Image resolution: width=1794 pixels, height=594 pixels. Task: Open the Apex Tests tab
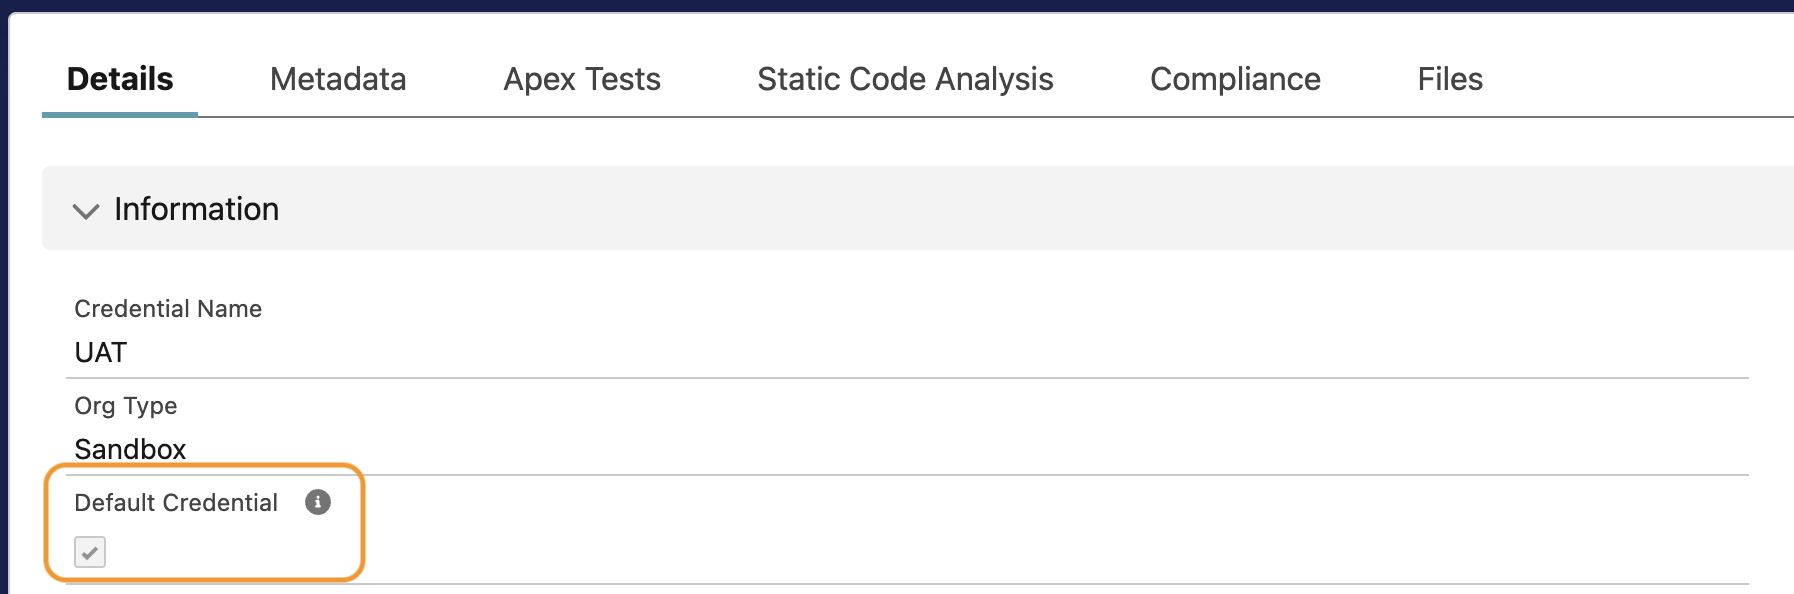(582, 79)
